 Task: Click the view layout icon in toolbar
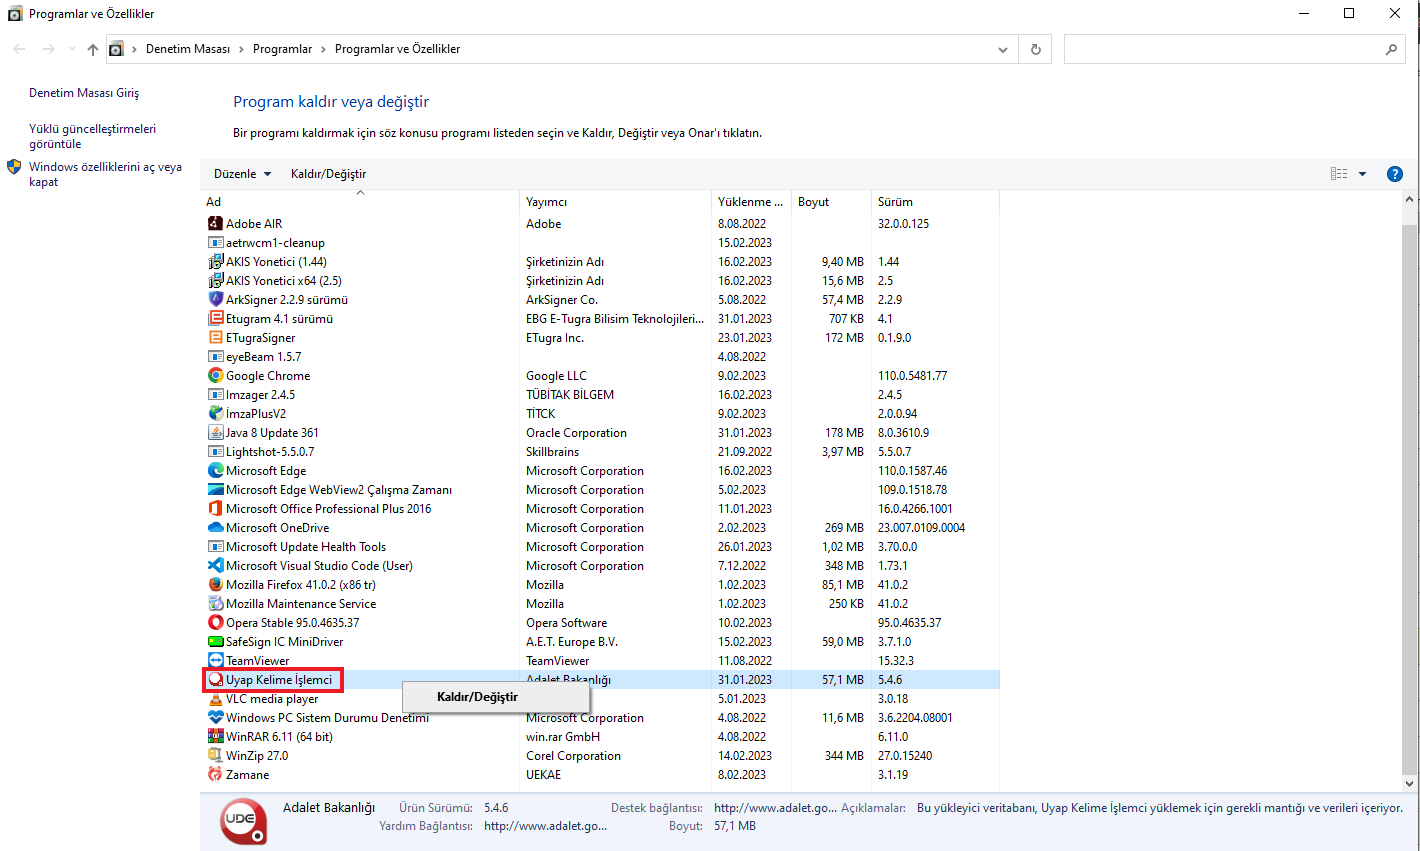1339,174
